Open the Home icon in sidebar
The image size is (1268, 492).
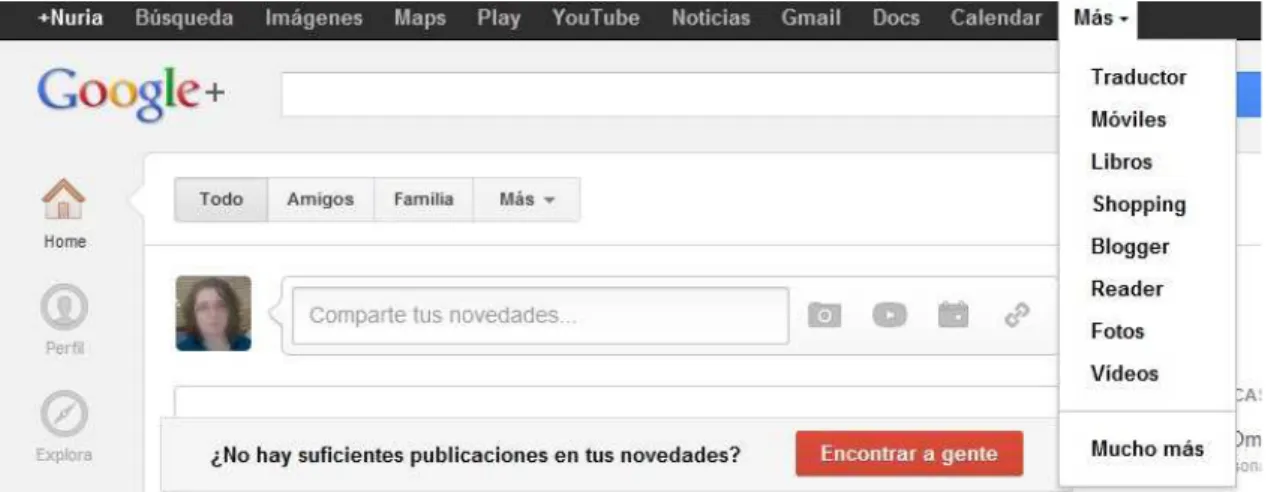(x=64, y=198)
